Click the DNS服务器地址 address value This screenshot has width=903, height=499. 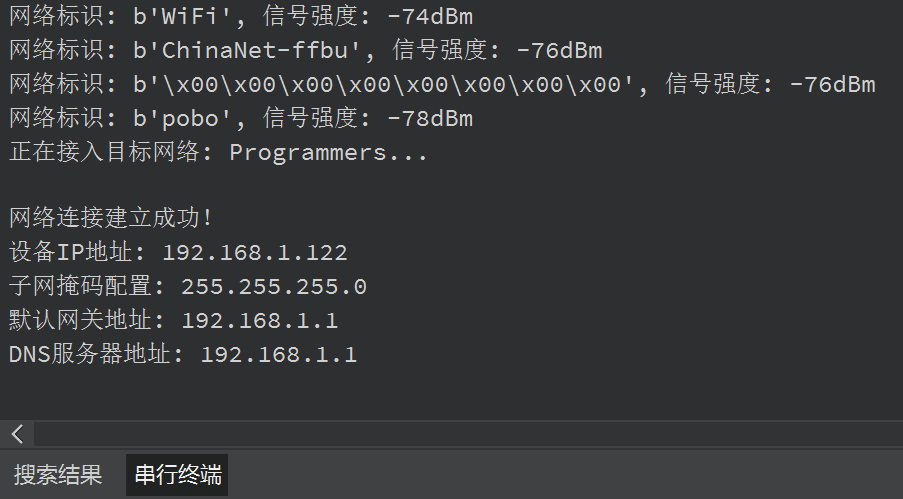click(x=279, y=354)
